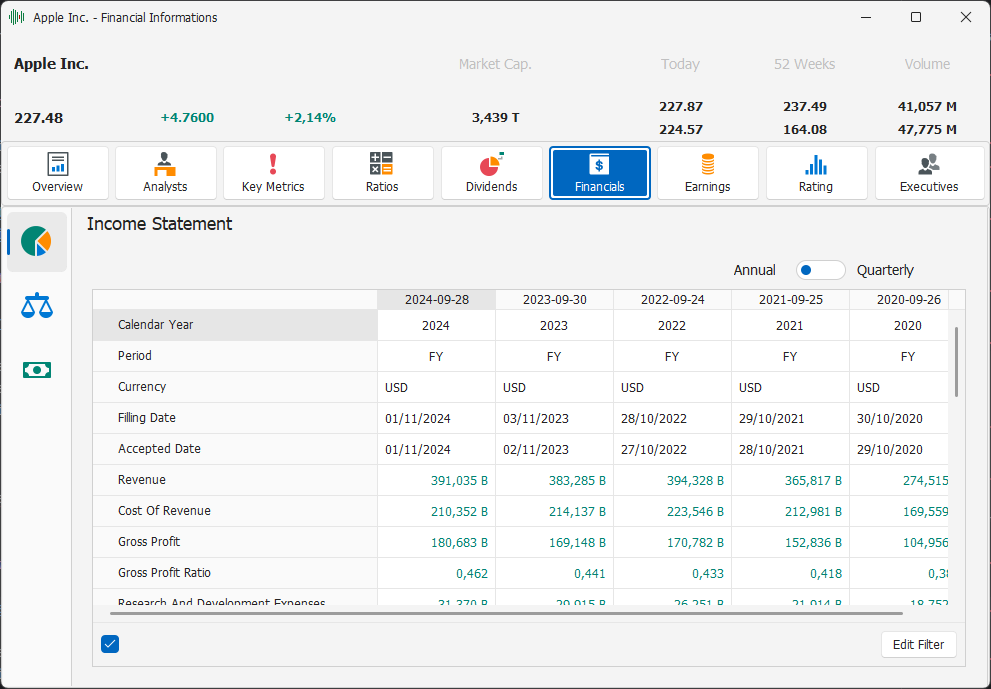
Task: Click the Edit Filter button
Action: coord(918,644)
